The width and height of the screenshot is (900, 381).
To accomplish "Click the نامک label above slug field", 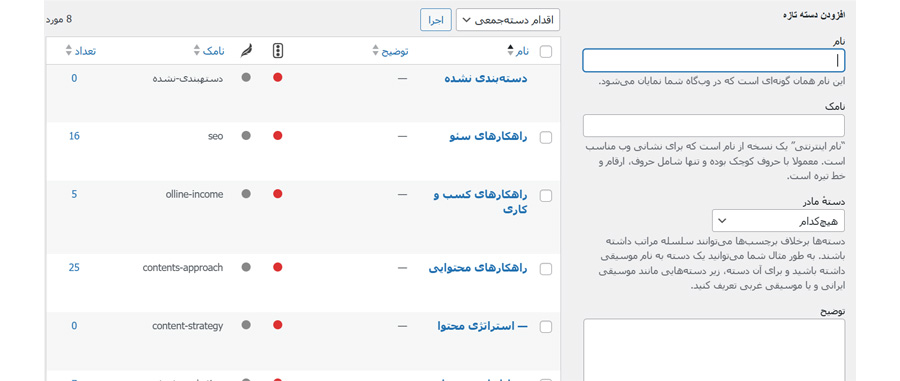I will tap(835, 106).
